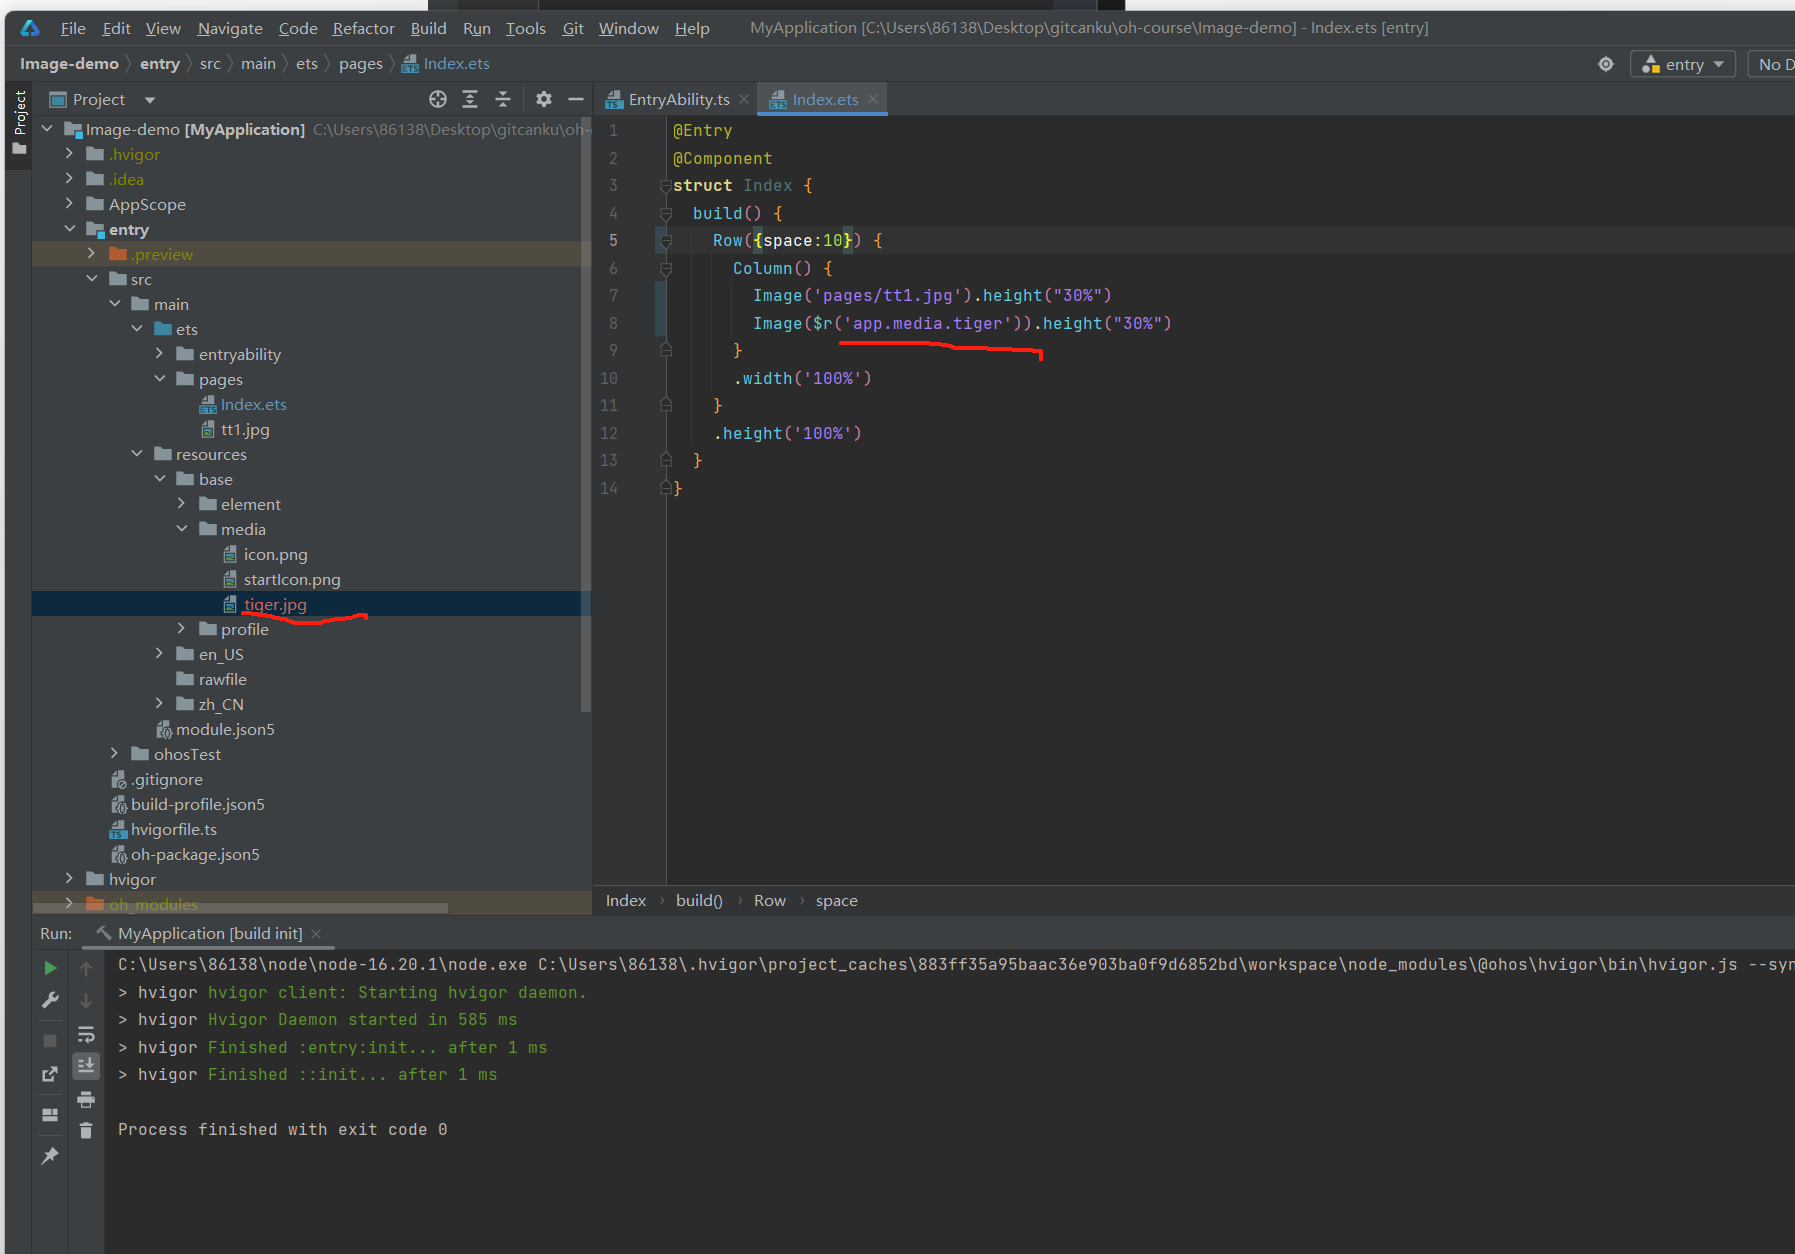The width and height of the screenshot is (1795, 1254).
Task: Pin the Run tab with the pin icon
Action: (x=50, y=1156)
